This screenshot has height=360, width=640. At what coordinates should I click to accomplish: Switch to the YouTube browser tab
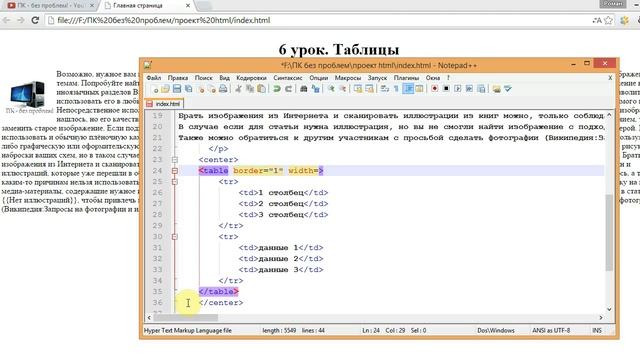click(x=50, y=6)
